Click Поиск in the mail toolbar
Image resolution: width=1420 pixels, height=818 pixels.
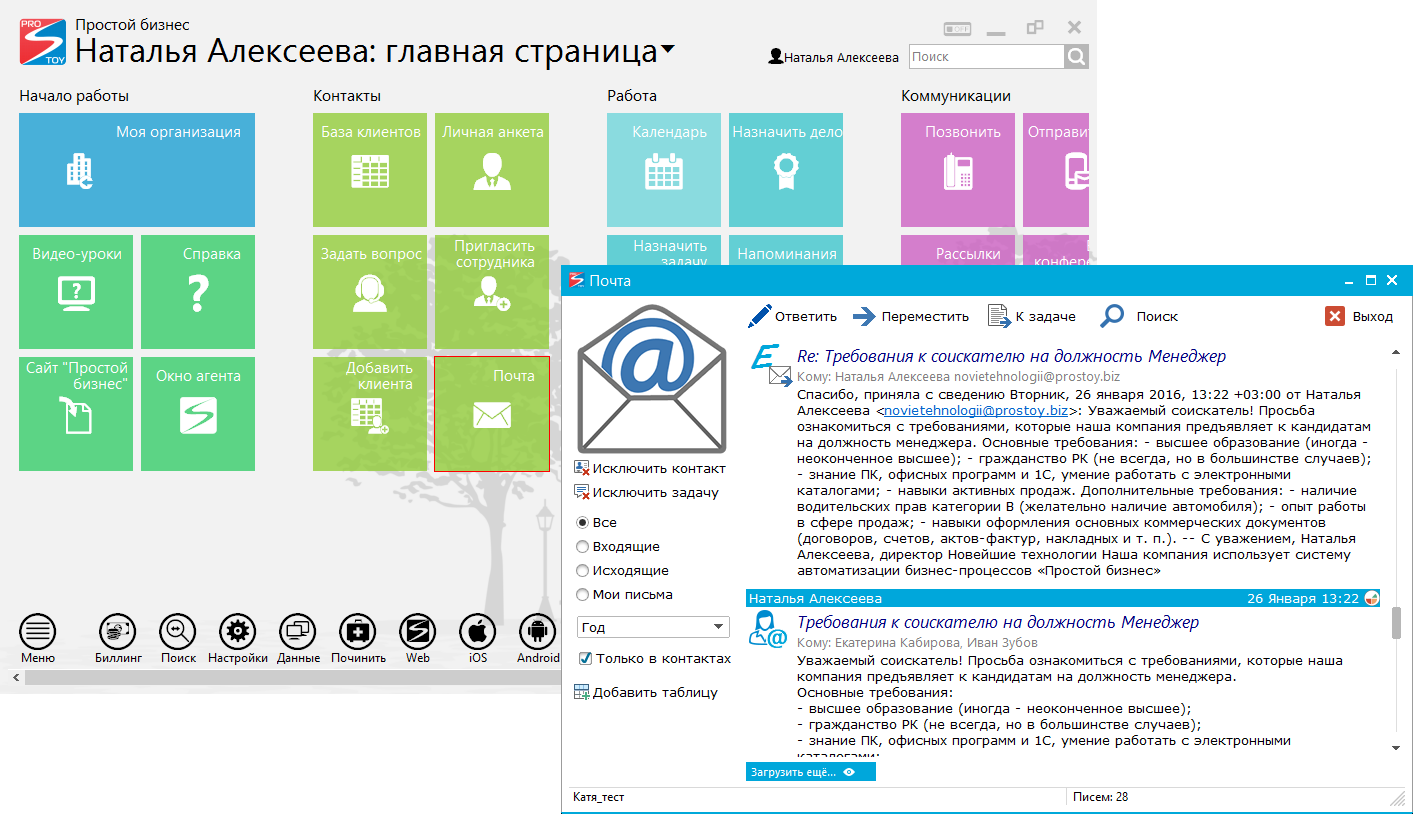click(1139, 316)
